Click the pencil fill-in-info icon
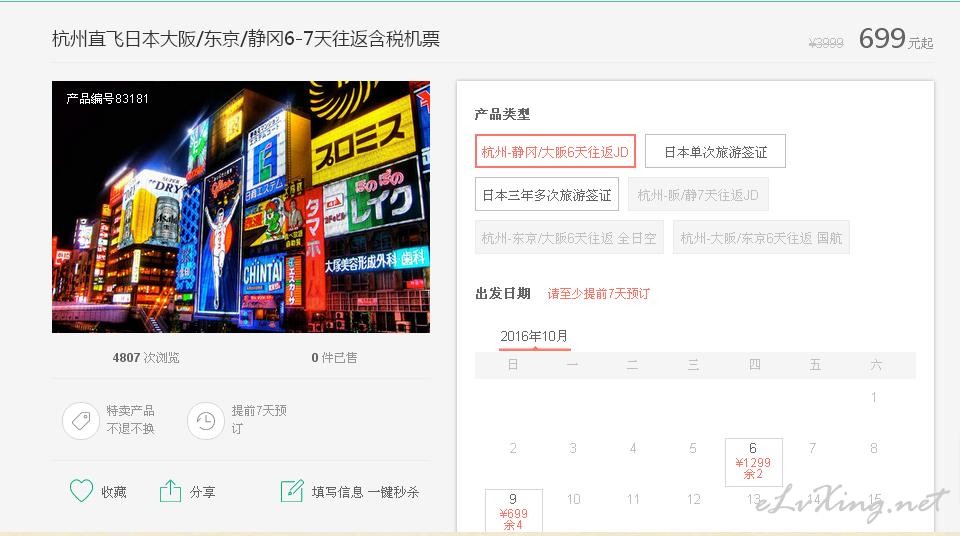Viewport: 960px width, 536px height. tap(292, 491)
